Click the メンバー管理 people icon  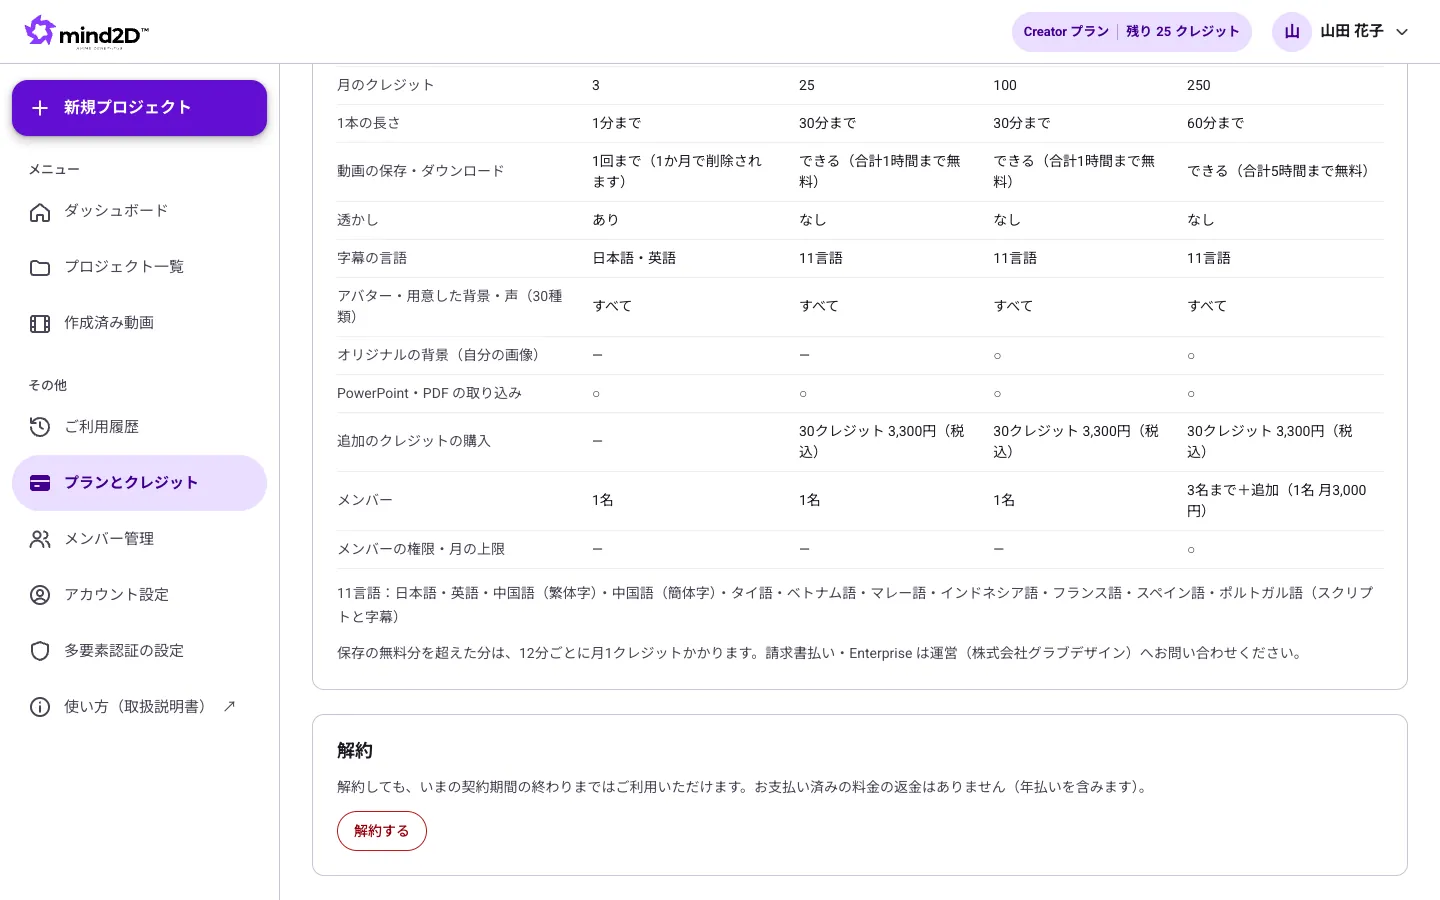(x=40, y=539)
